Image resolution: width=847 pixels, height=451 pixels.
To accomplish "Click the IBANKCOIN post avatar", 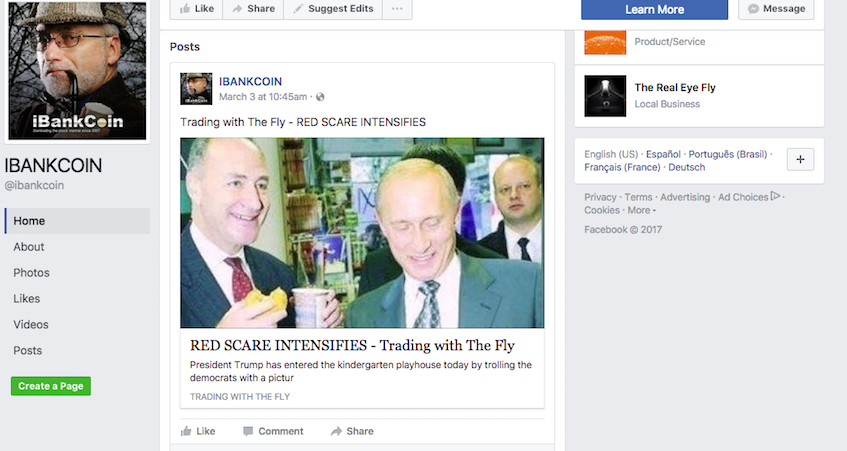I will click(x=196, y=89).
